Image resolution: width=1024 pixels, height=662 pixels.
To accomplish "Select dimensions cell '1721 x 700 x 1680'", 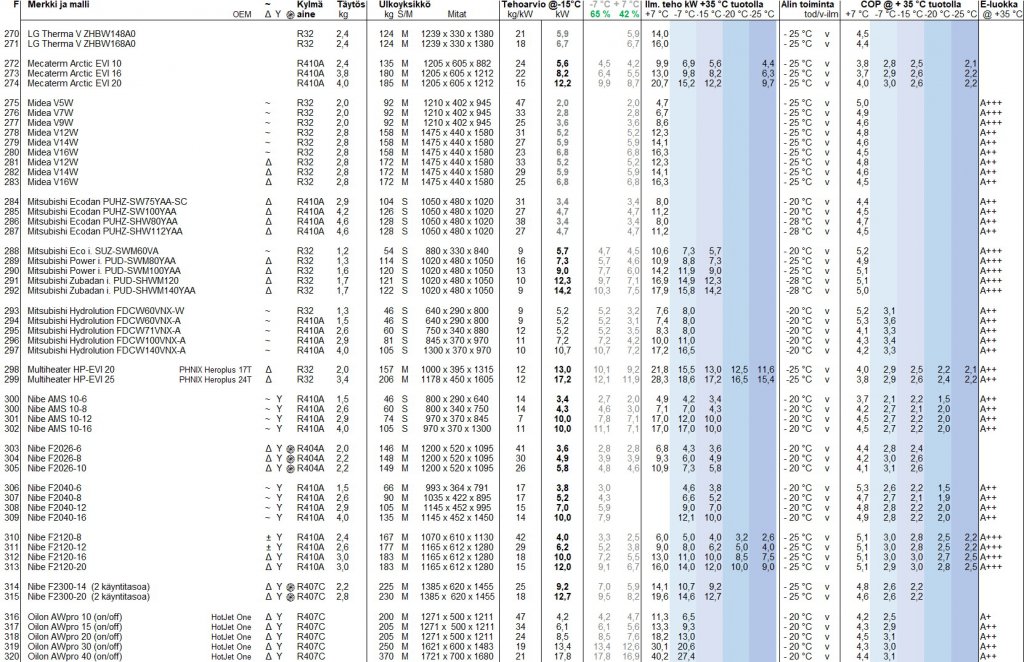I will [x=457, y=656].
